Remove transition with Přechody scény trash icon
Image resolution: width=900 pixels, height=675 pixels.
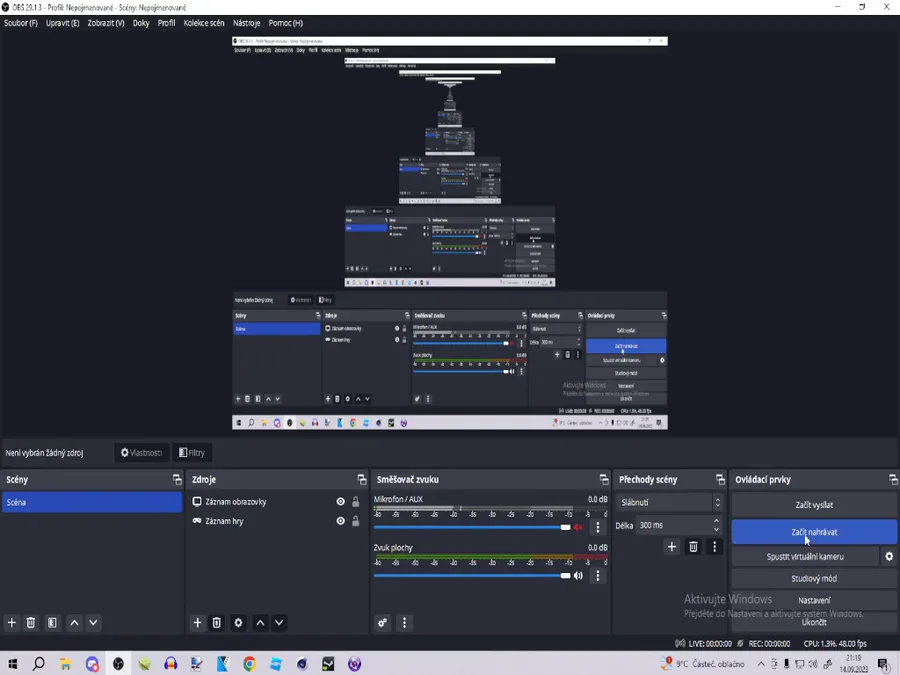(693, 546)
